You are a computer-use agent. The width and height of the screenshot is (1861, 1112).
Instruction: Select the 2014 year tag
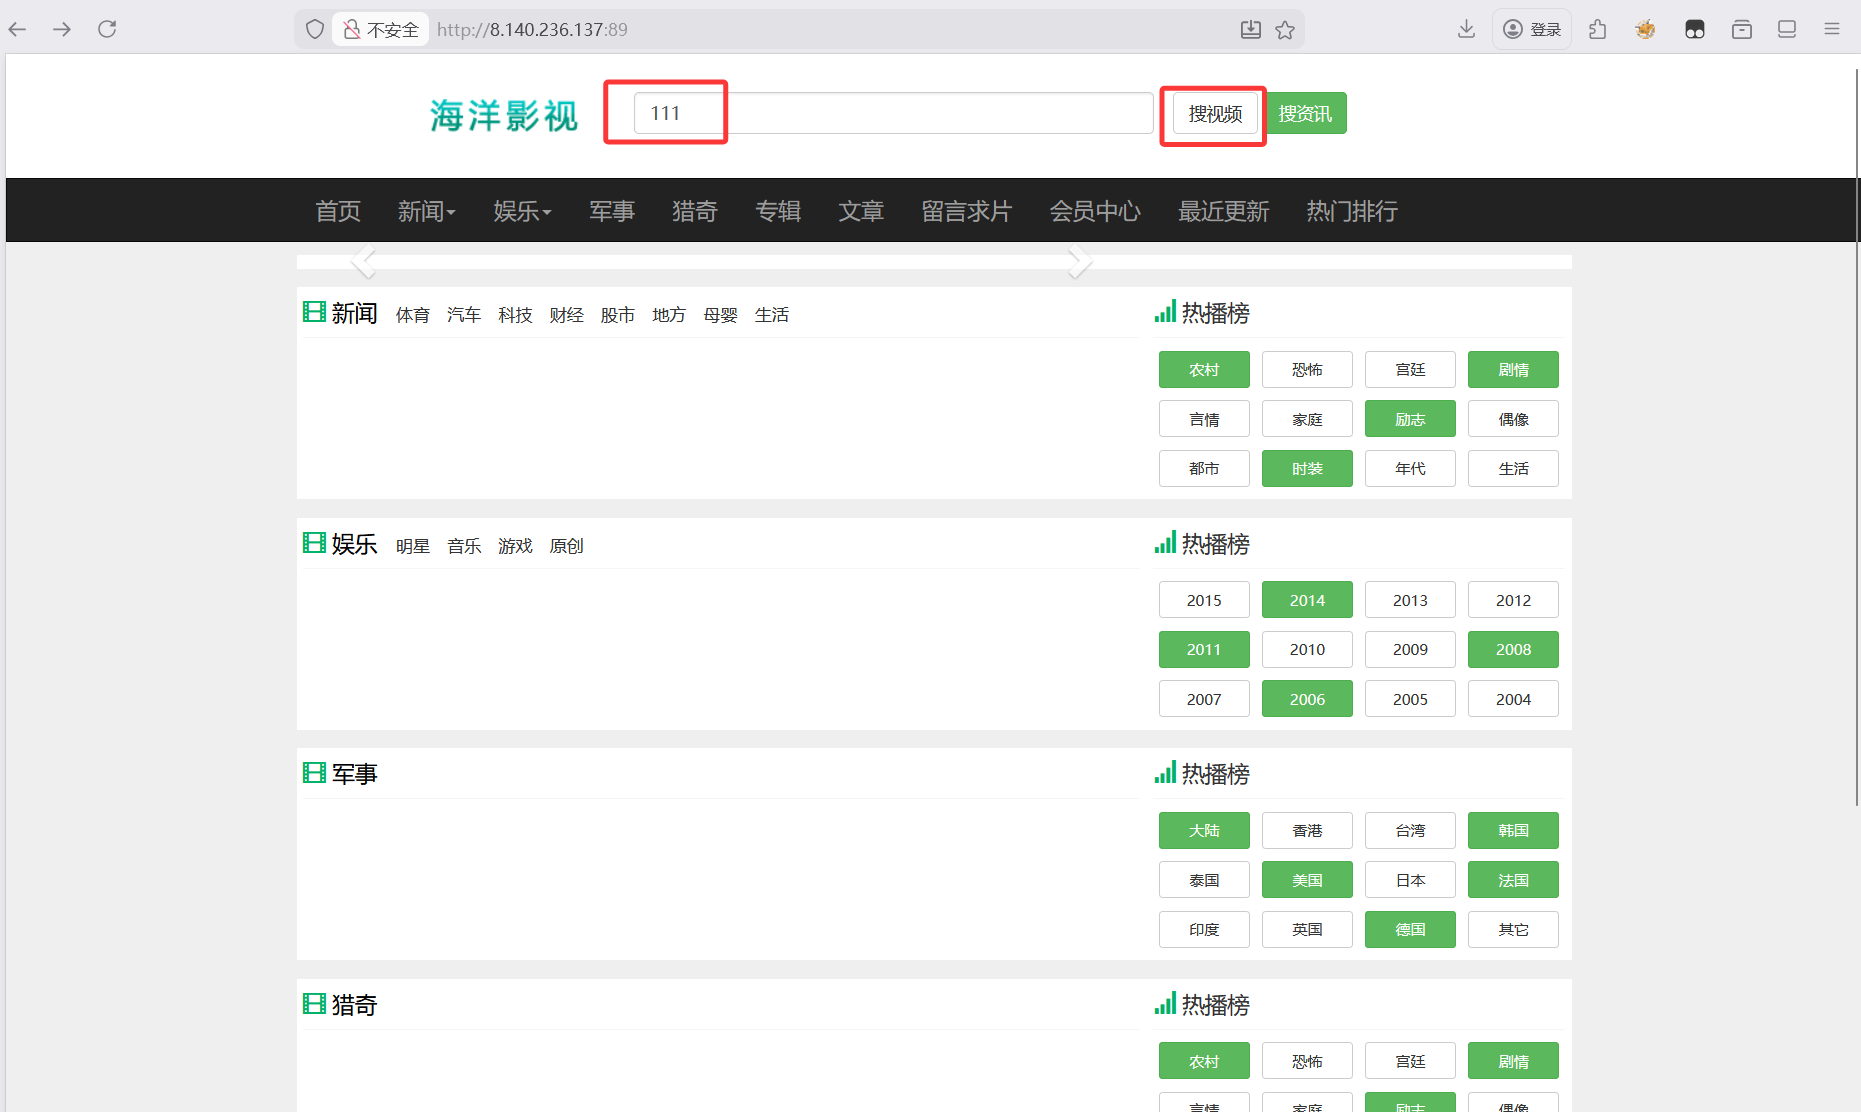[x=1306, y=600]
